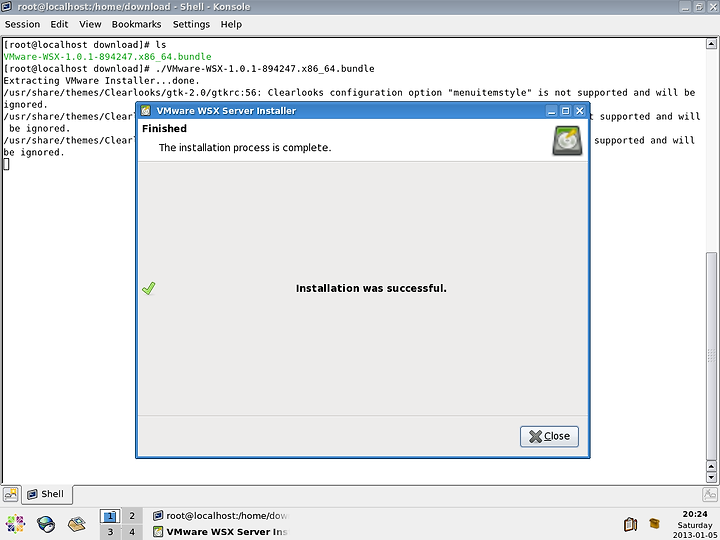Screen dimensions: 720x540
Task: Activate VMware WSX Server Installer taskbar entry
Action: coord(220,532)
